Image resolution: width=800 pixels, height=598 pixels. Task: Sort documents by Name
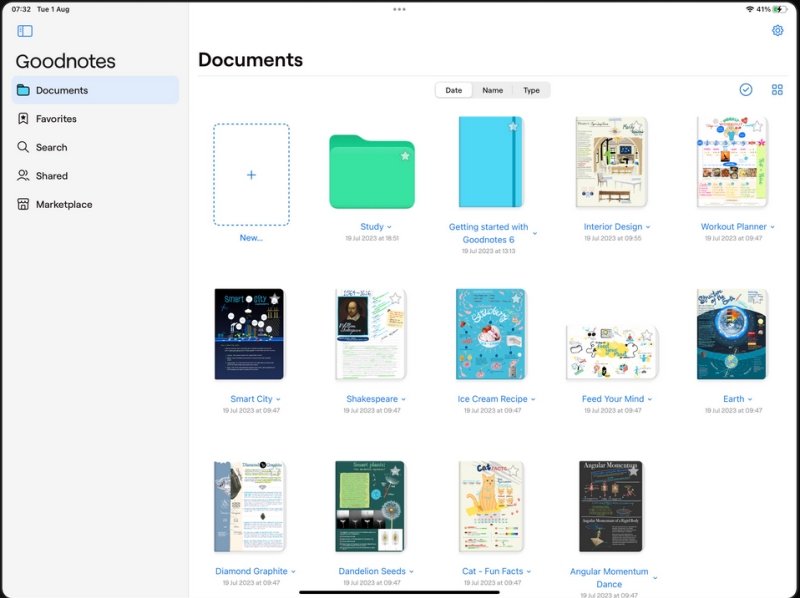click(492, 90)
